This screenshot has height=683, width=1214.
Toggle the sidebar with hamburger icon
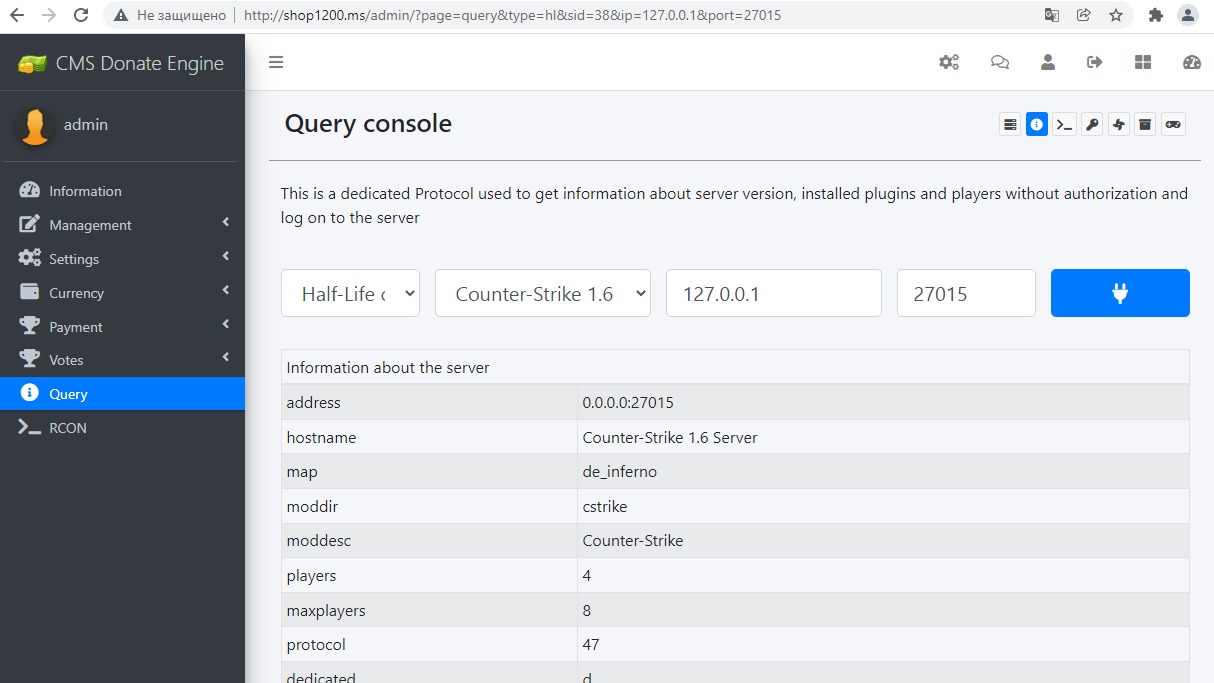click(276, 62)
